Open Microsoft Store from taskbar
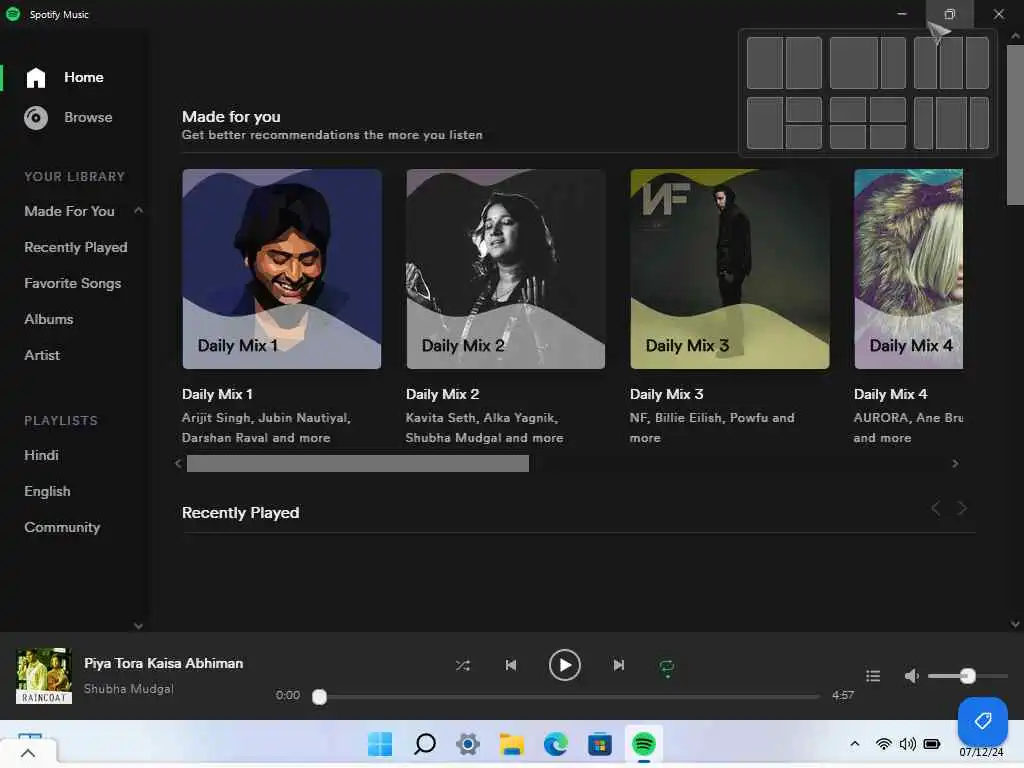This screenshot has width=1024, height=768. click(600, 744)
